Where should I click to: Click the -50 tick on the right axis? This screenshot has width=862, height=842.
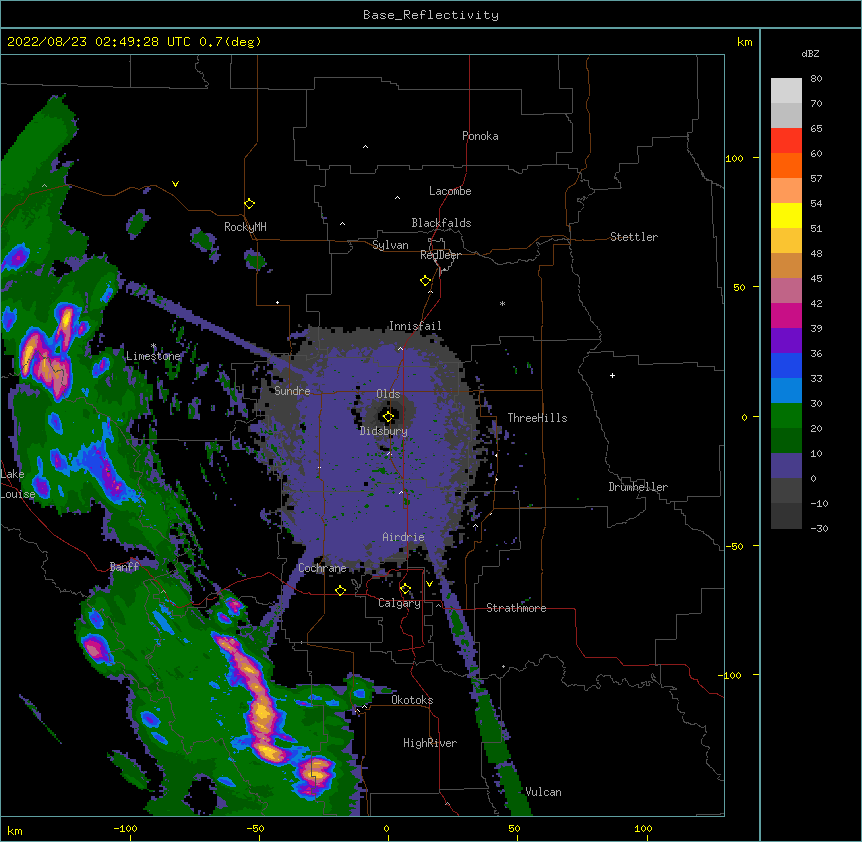(734, 546)
